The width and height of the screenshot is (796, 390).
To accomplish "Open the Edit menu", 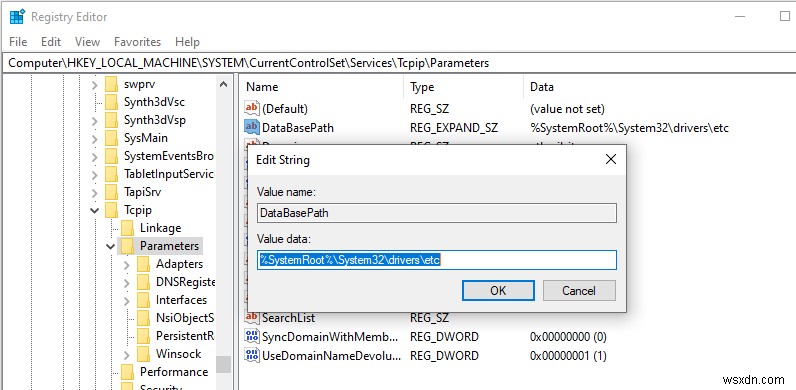I will point(51,42).
